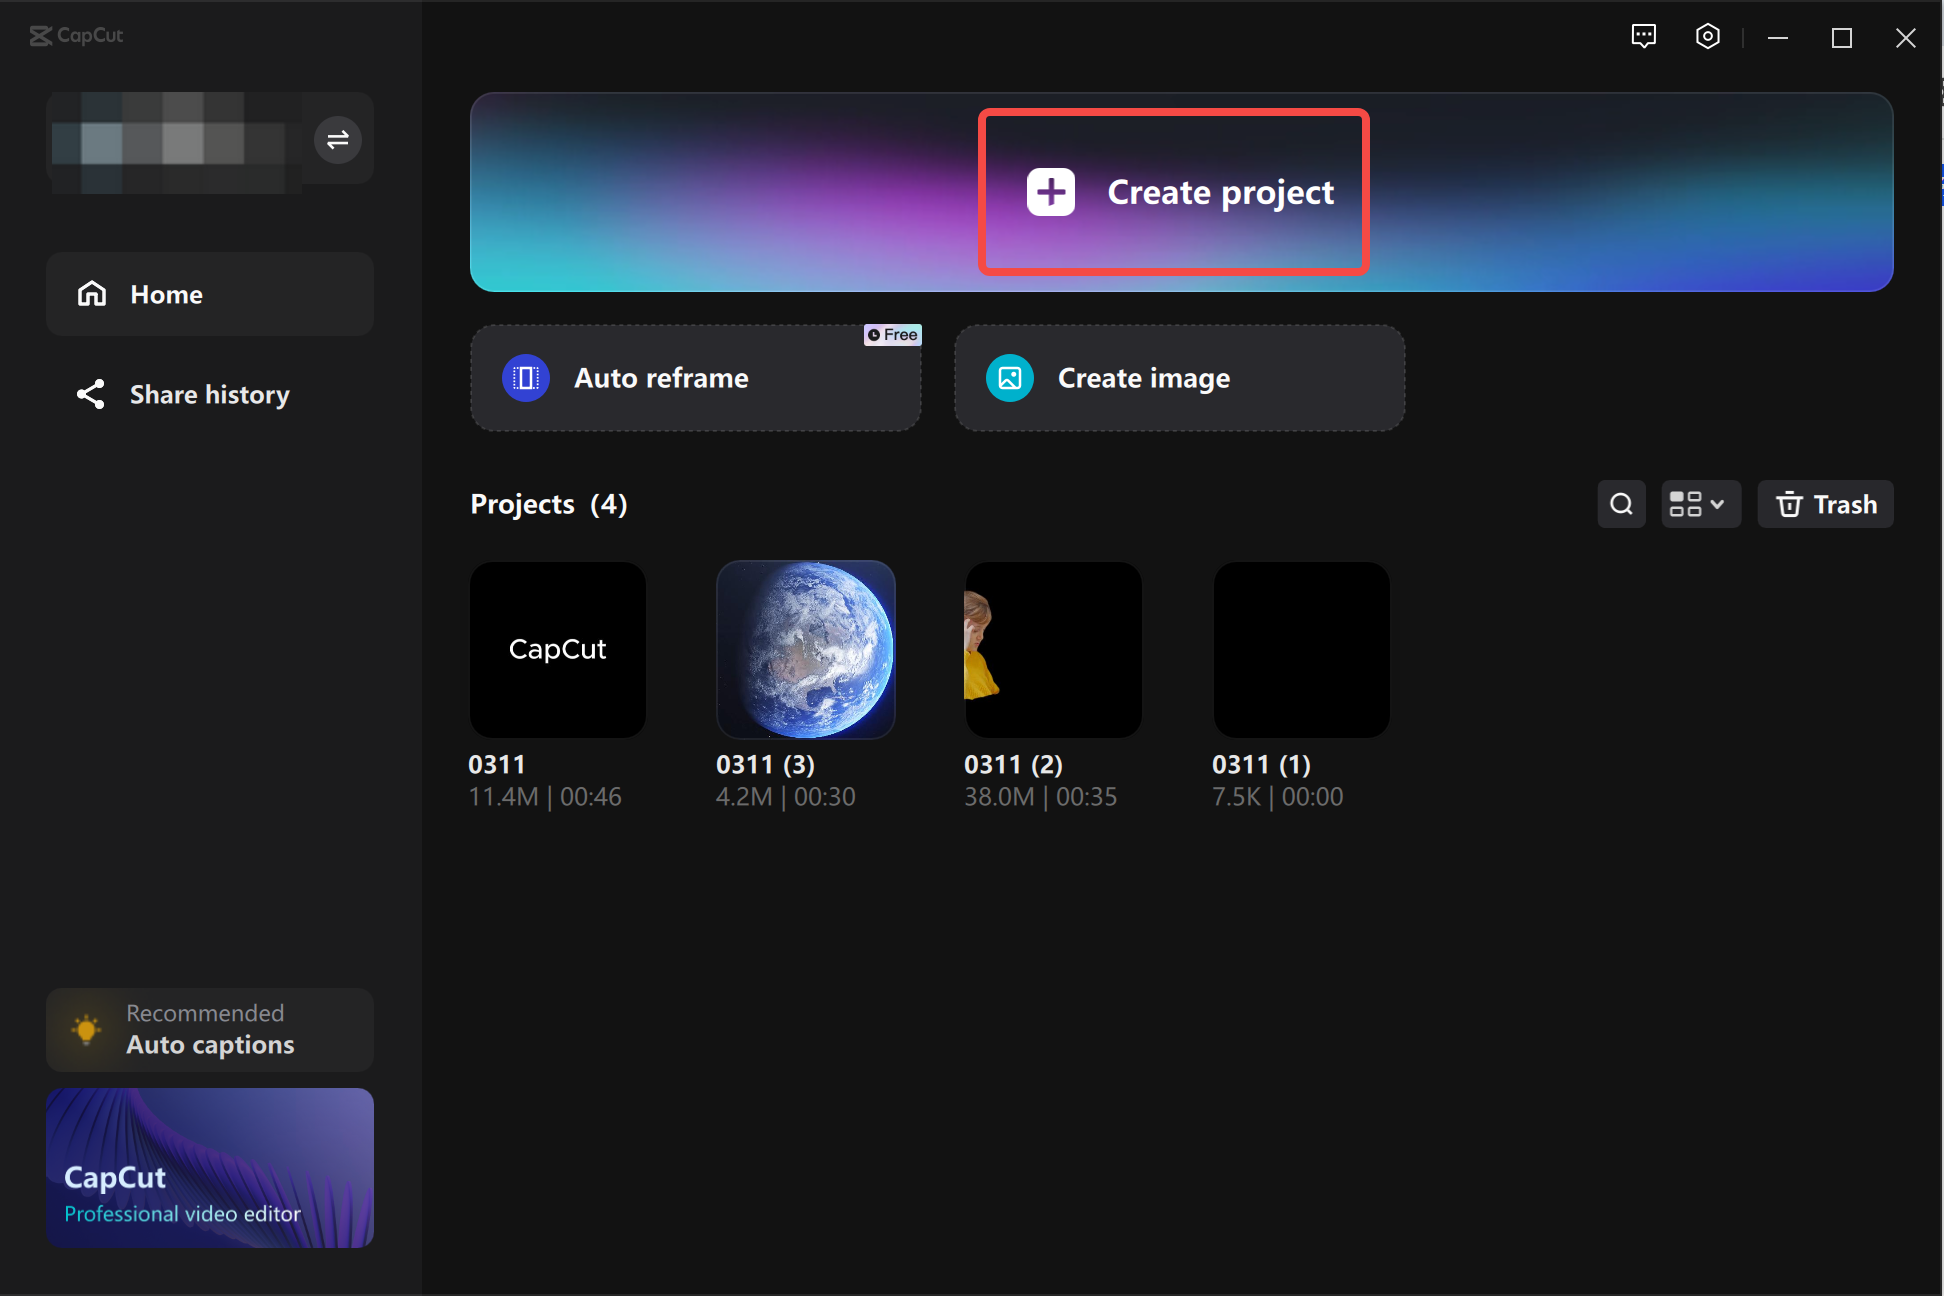Image resolution: width=1944 pixels, height=1296 pixels.
Task: Click the plus icon on Create project
Action: tap(1050, 192)
